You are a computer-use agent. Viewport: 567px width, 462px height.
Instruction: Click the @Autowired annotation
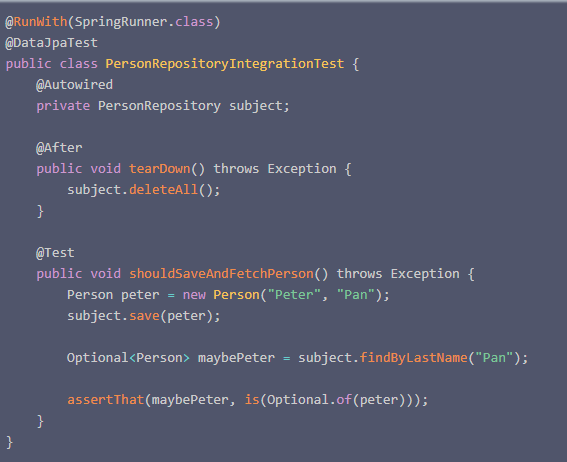pos(74,85)
